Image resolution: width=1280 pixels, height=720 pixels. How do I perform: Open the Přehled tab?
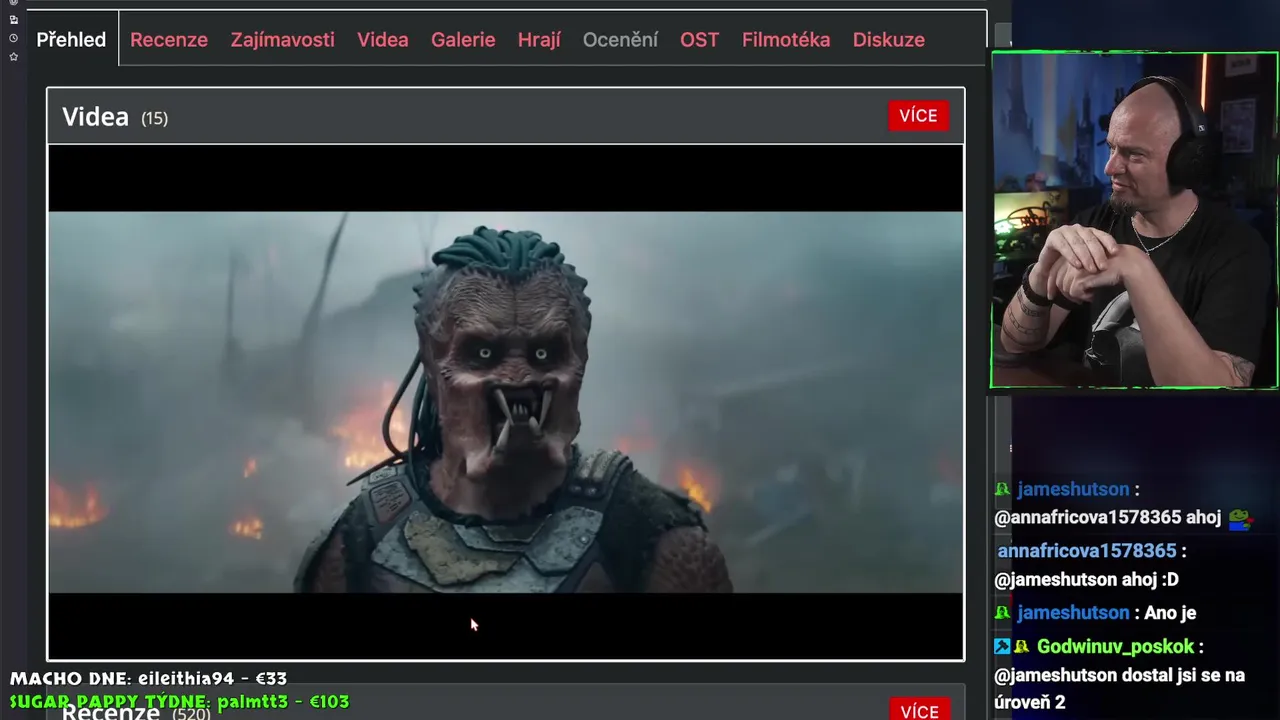(x=71, y=40)
